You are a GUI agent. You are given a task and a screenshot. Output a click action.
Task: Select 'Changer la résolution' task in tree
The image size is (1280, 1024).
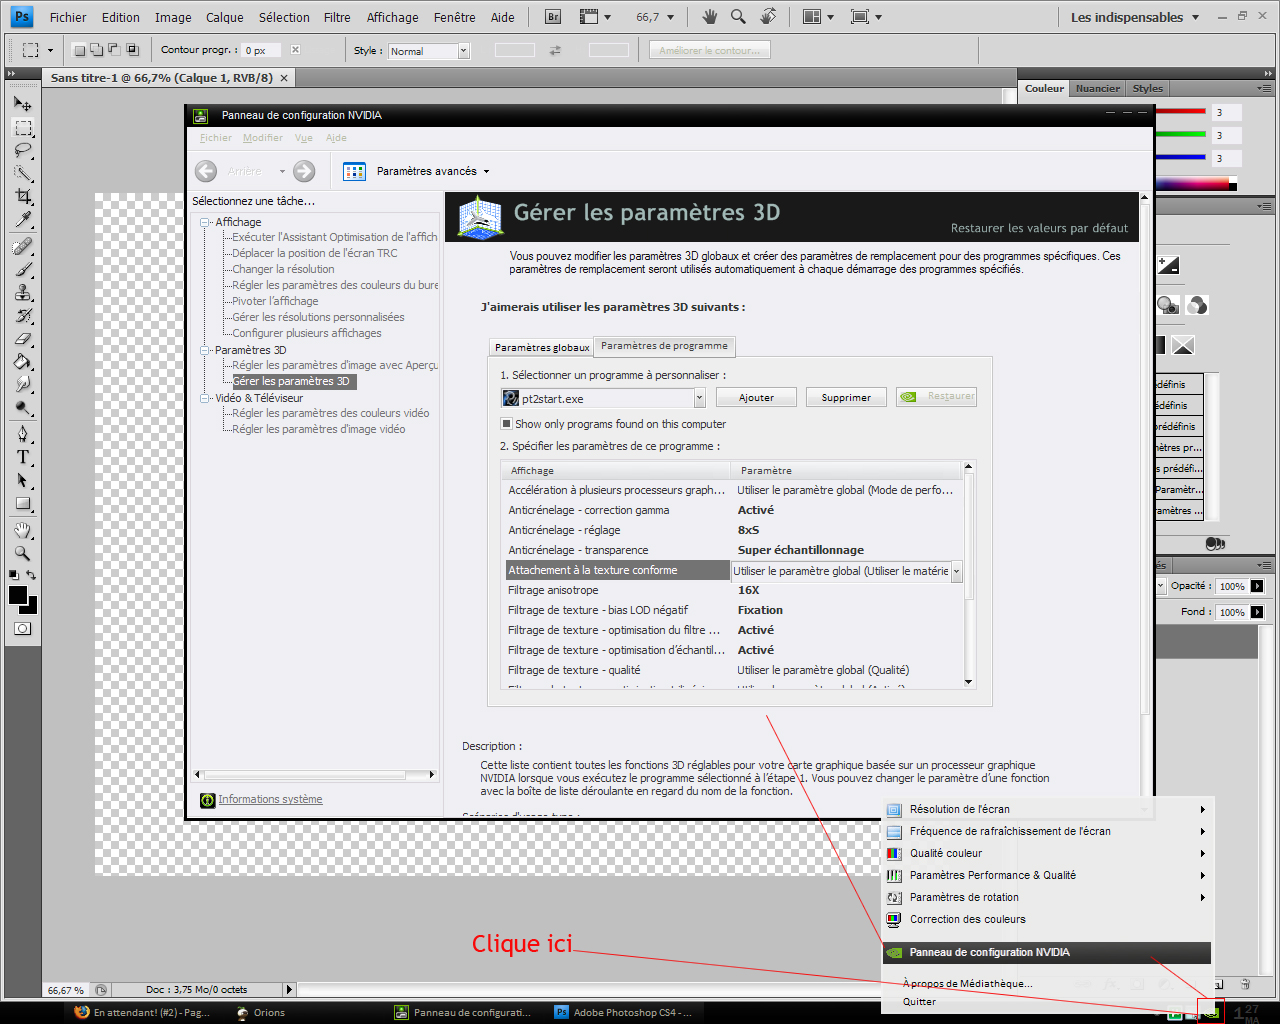283,269
